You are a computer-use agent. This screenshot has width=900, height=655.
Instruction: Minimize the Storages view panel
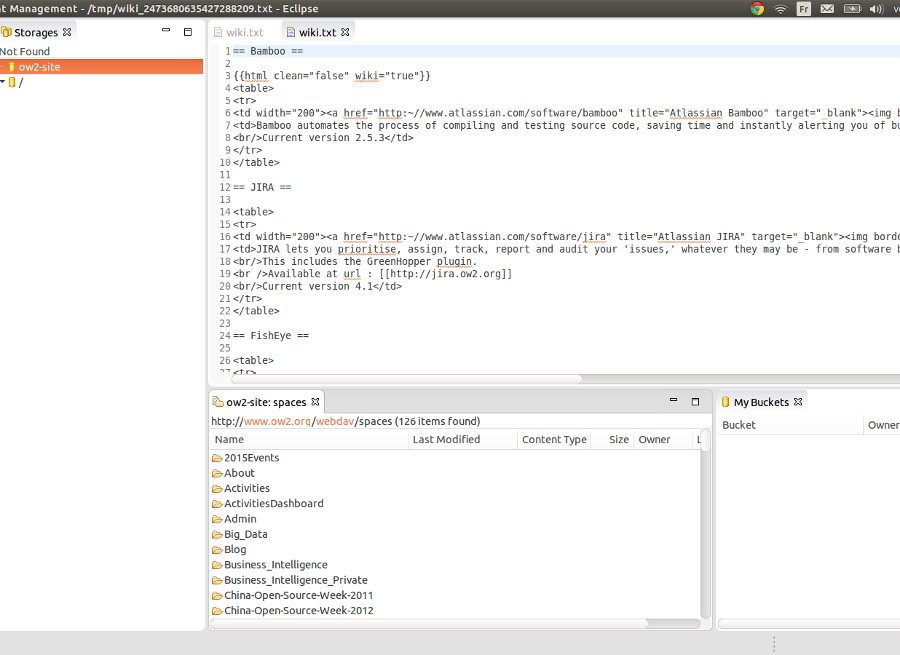click(x=166, y=30)
